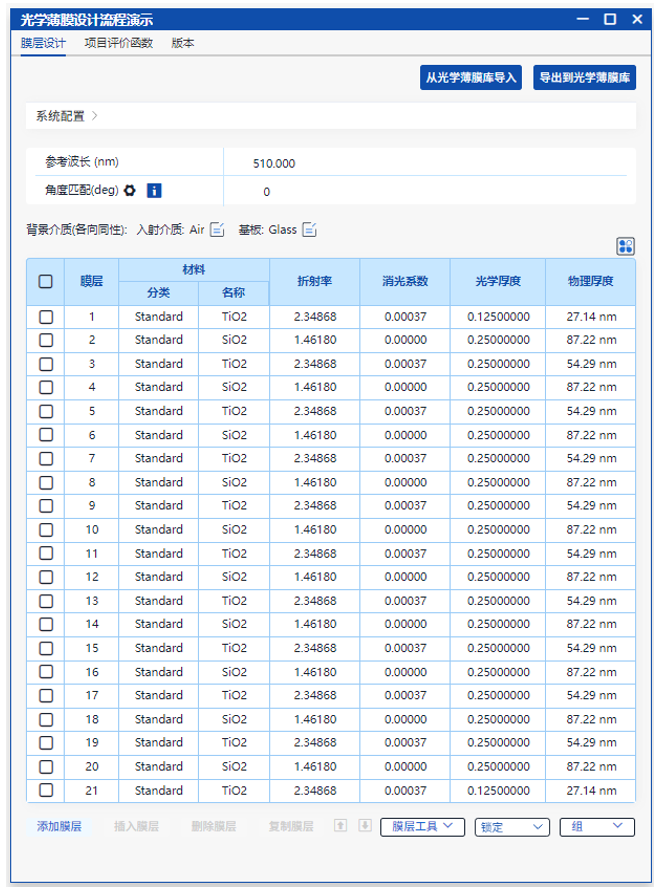Screen dimensions: 660x893
Task: Click the reference wavelength field showing 510.000
Action: click(x=274, y=164)
